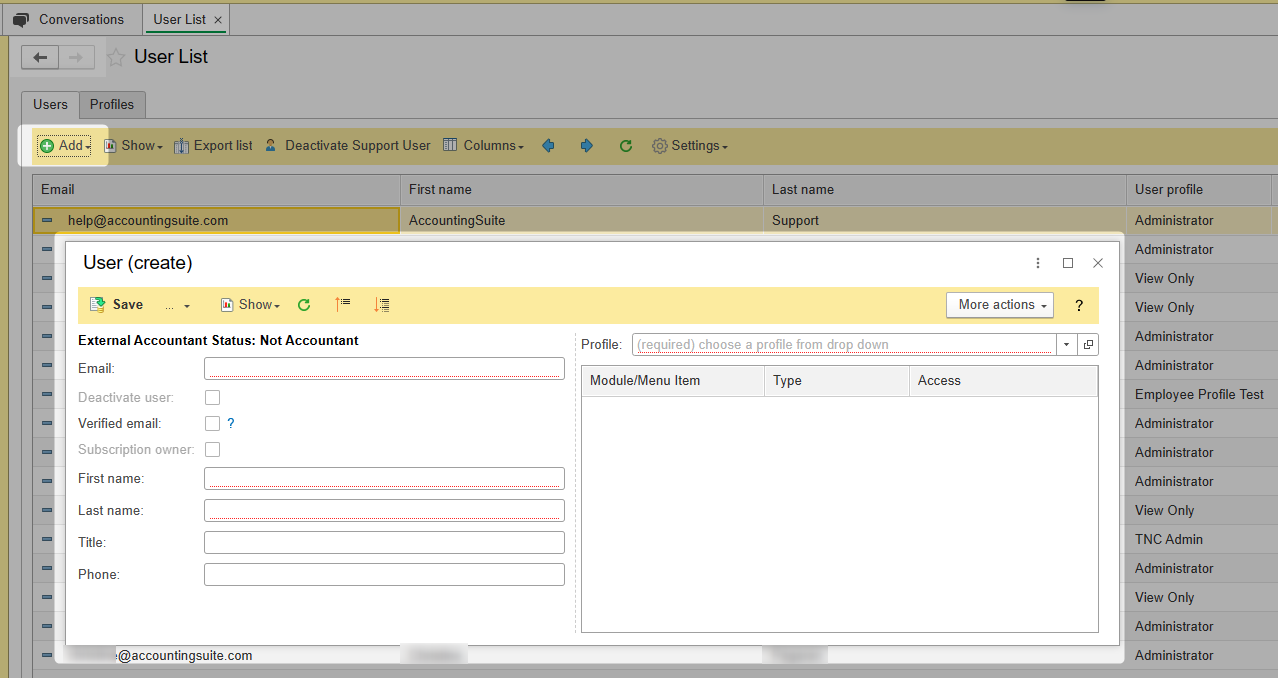Click into the Email input field

click(x=384, y=369)
